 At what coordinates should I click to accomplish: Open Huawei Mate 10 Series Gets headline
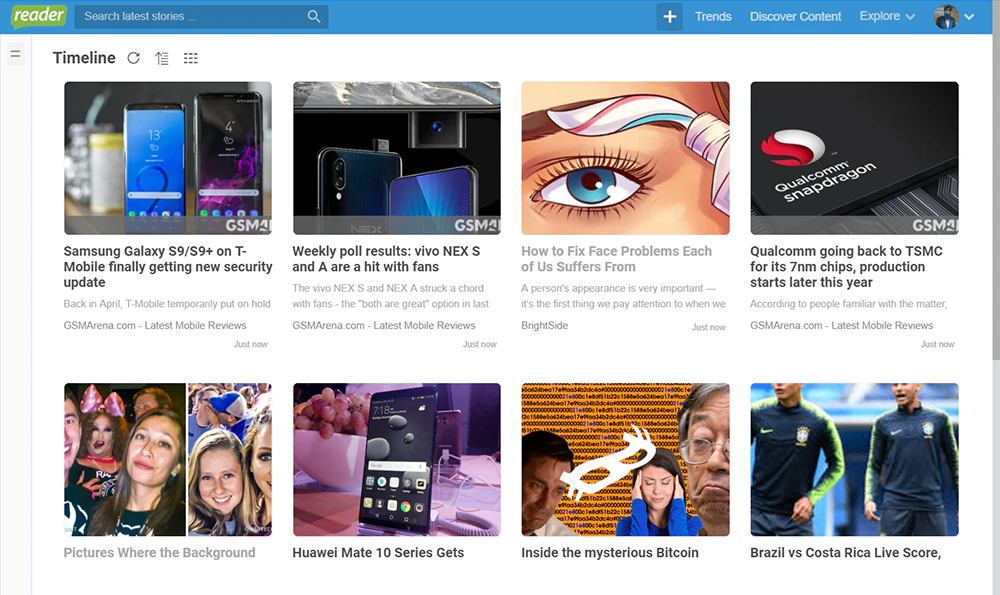click(x=378, y=553)
